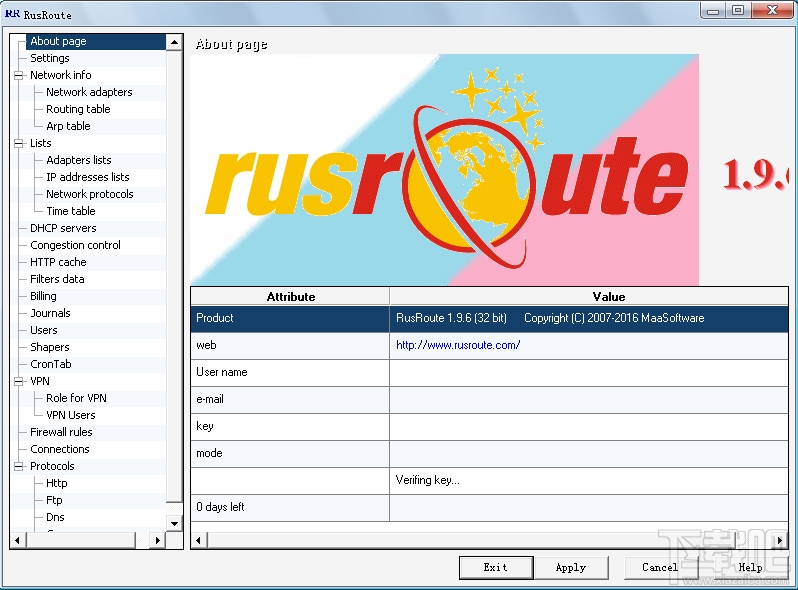Click the tree scroll-down arrow
Screen dimensions: 798x590
pos(174,523)
